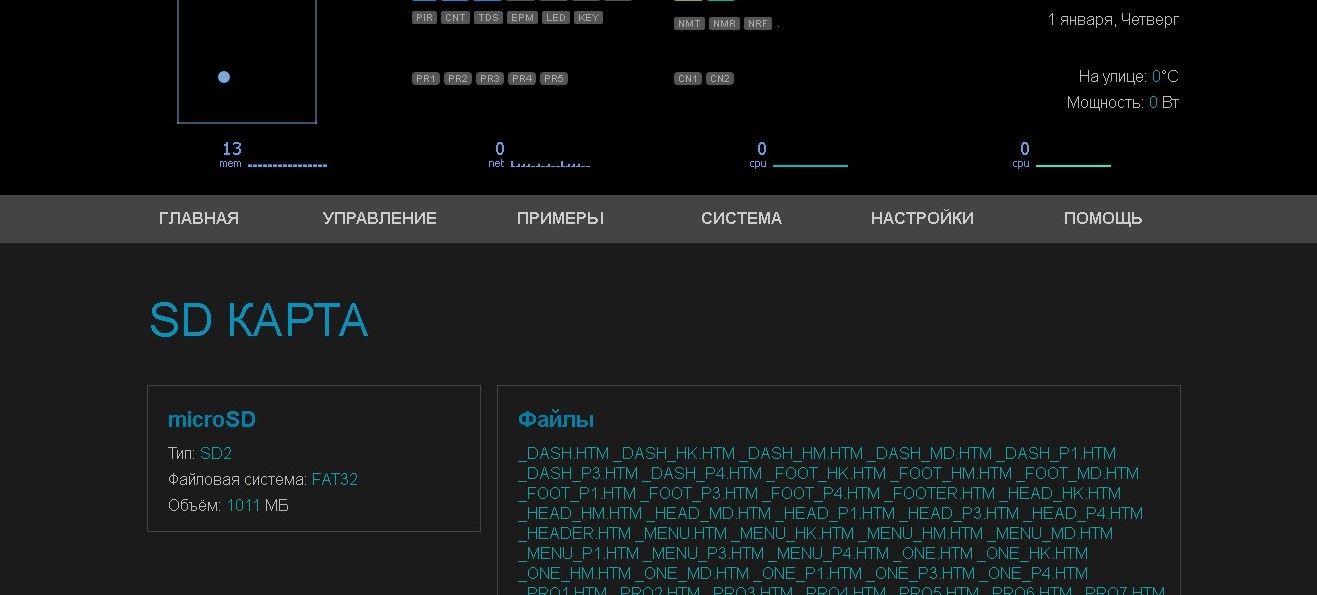Switch to the СИСТЕМА section
1317x595 pixels.
(x=741, y=218)
